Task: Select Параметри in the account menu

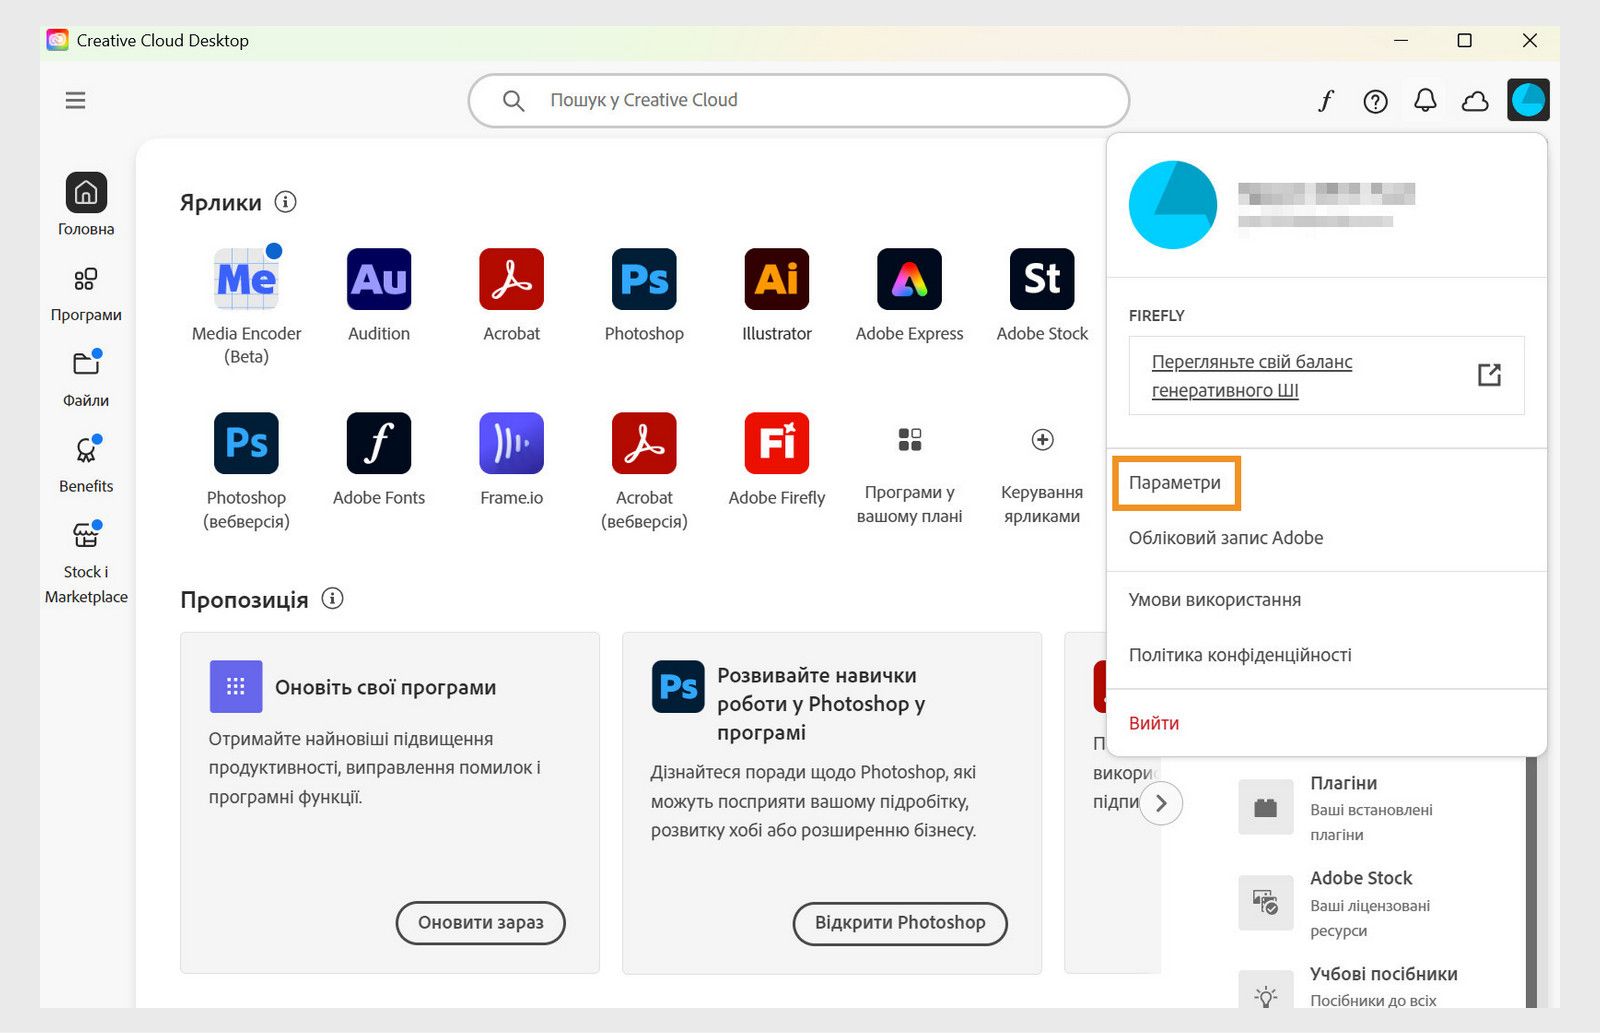Action: [x=1175, y=482]
